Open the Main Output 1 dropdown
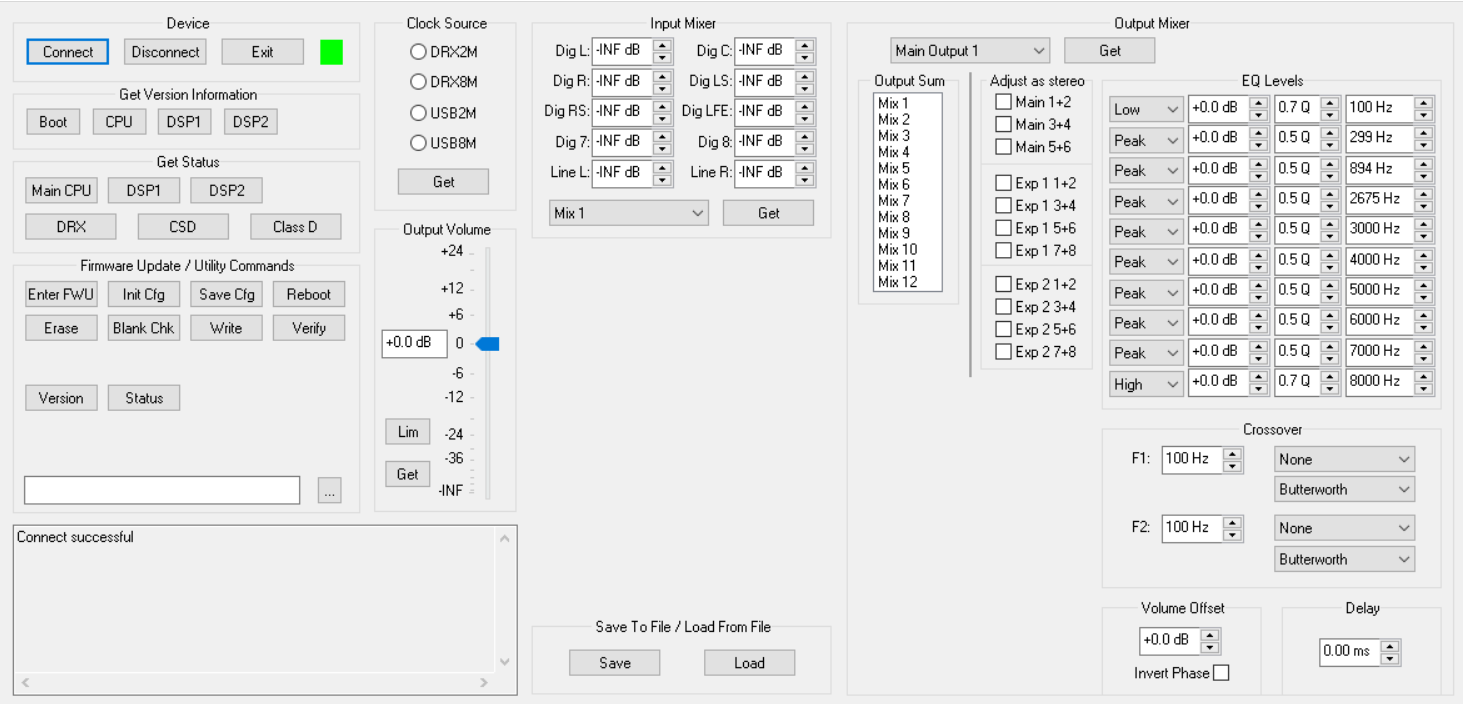The image size is (1463, 704). click(968, 50)
